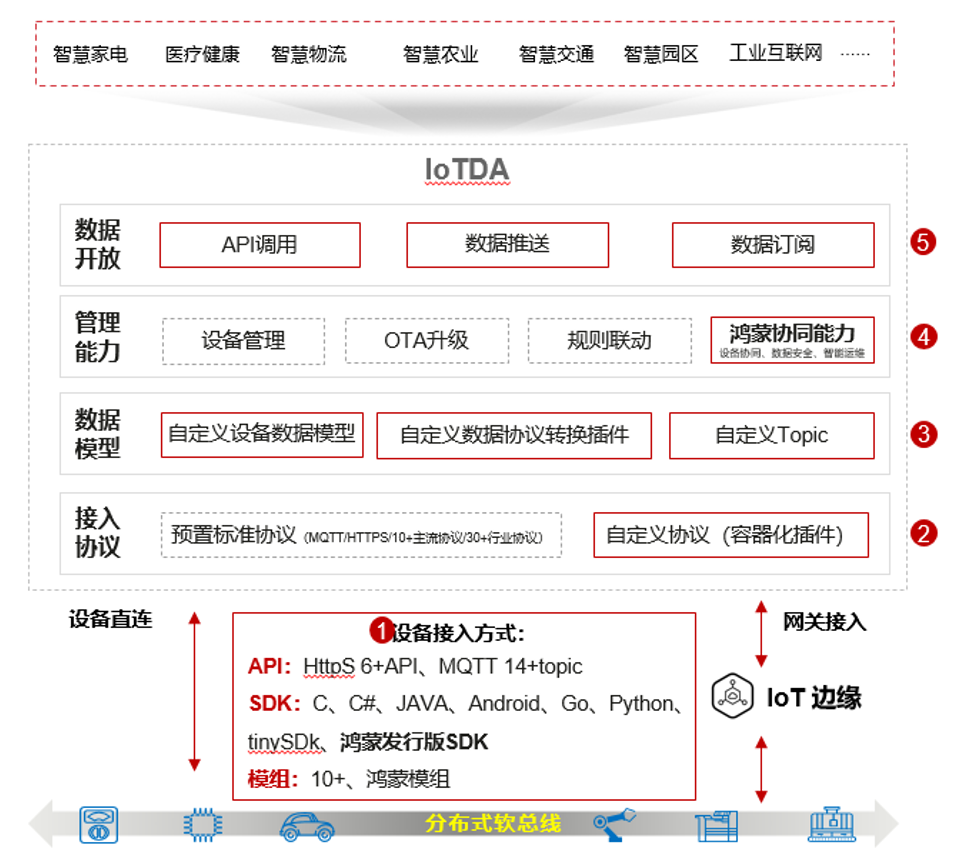This screenshot has width=959, height=867.
Task: Select the 自定义Topic box
Action: 772,435
